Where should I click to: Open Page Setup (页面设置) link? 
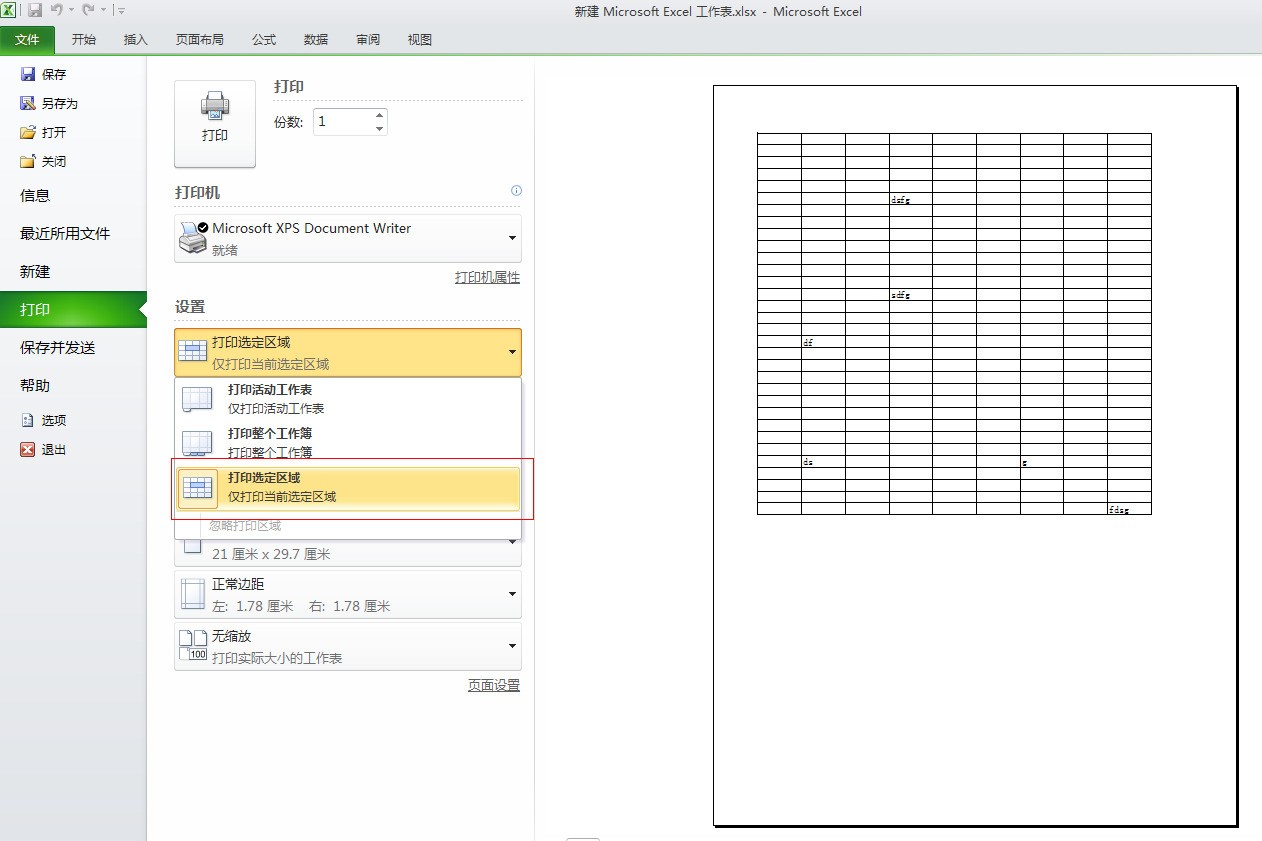493,685
